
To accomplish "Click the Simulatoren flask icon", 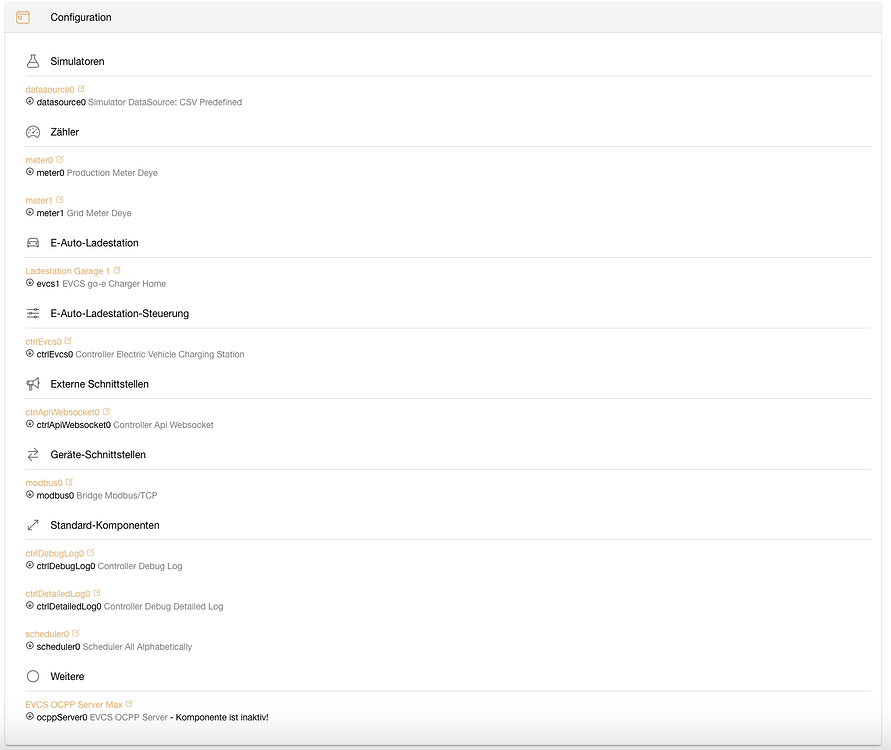I will (33, 61).
